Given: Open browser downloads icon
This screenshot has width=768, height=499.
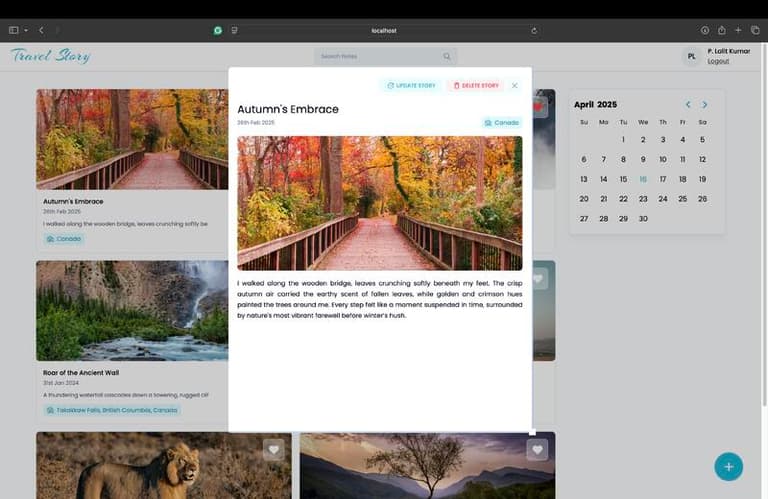Looking at the screenshot, I should tap(705, 30).
